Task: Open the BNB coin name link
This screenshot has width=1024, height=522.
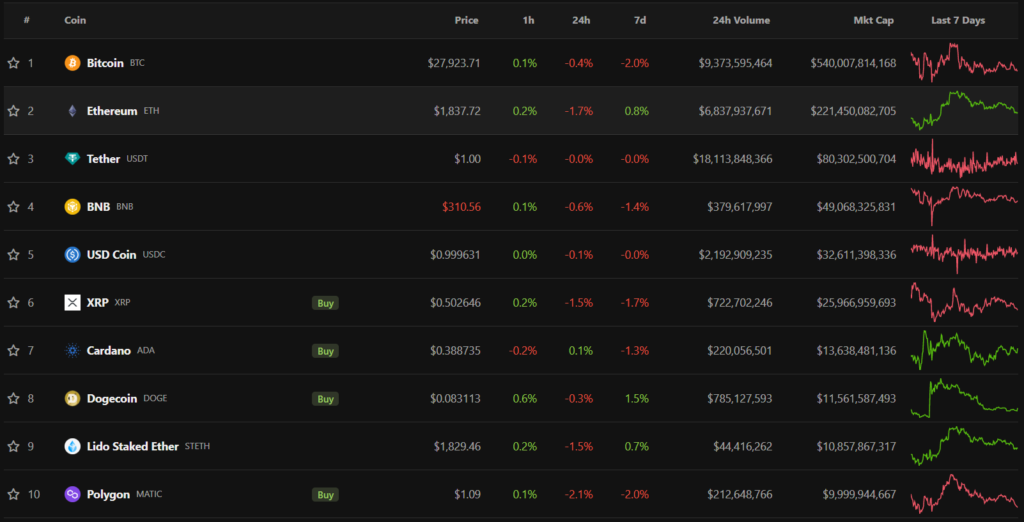Action: tap(99, 206)
